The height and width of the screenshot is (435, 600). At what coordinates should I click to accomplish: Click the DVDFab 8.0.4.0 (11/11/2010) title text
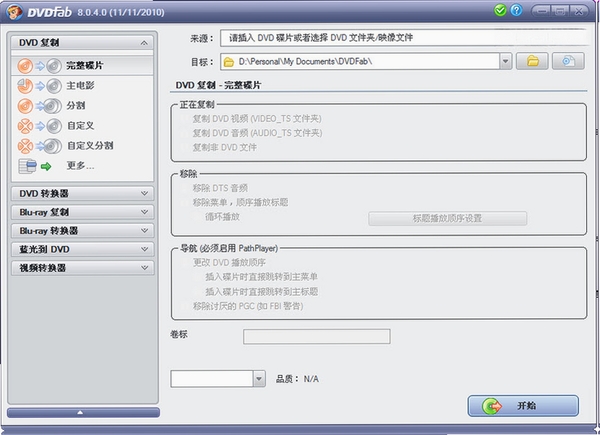point(96,12)
